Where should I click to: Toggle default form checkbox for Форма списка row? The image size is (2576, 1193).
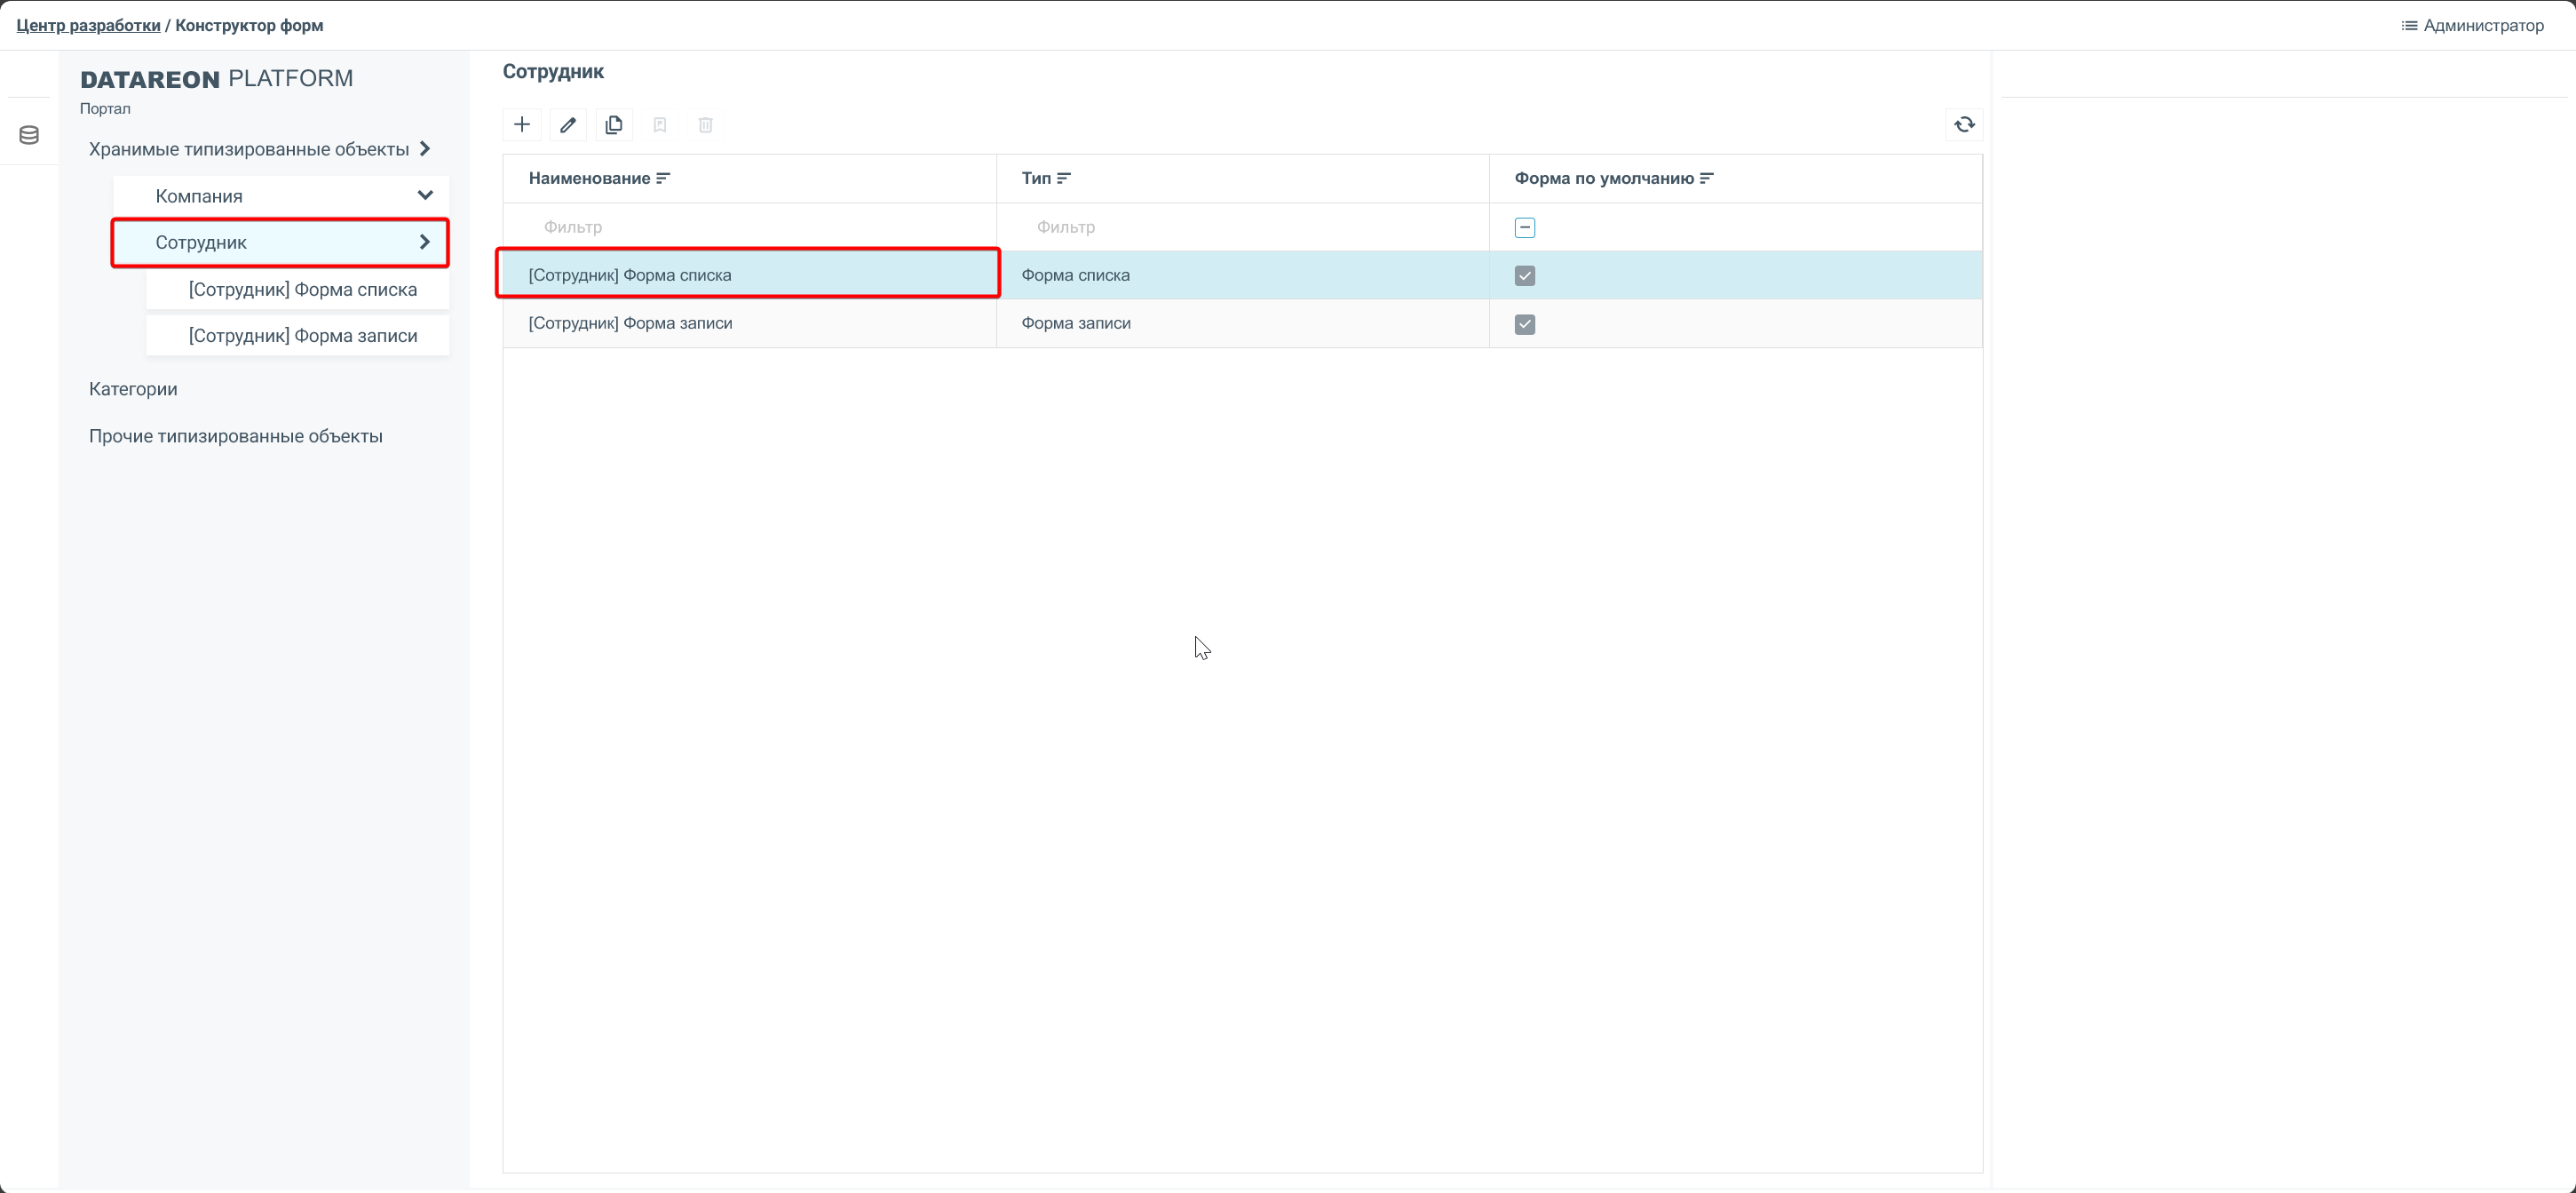click(x=1525, y=276)
